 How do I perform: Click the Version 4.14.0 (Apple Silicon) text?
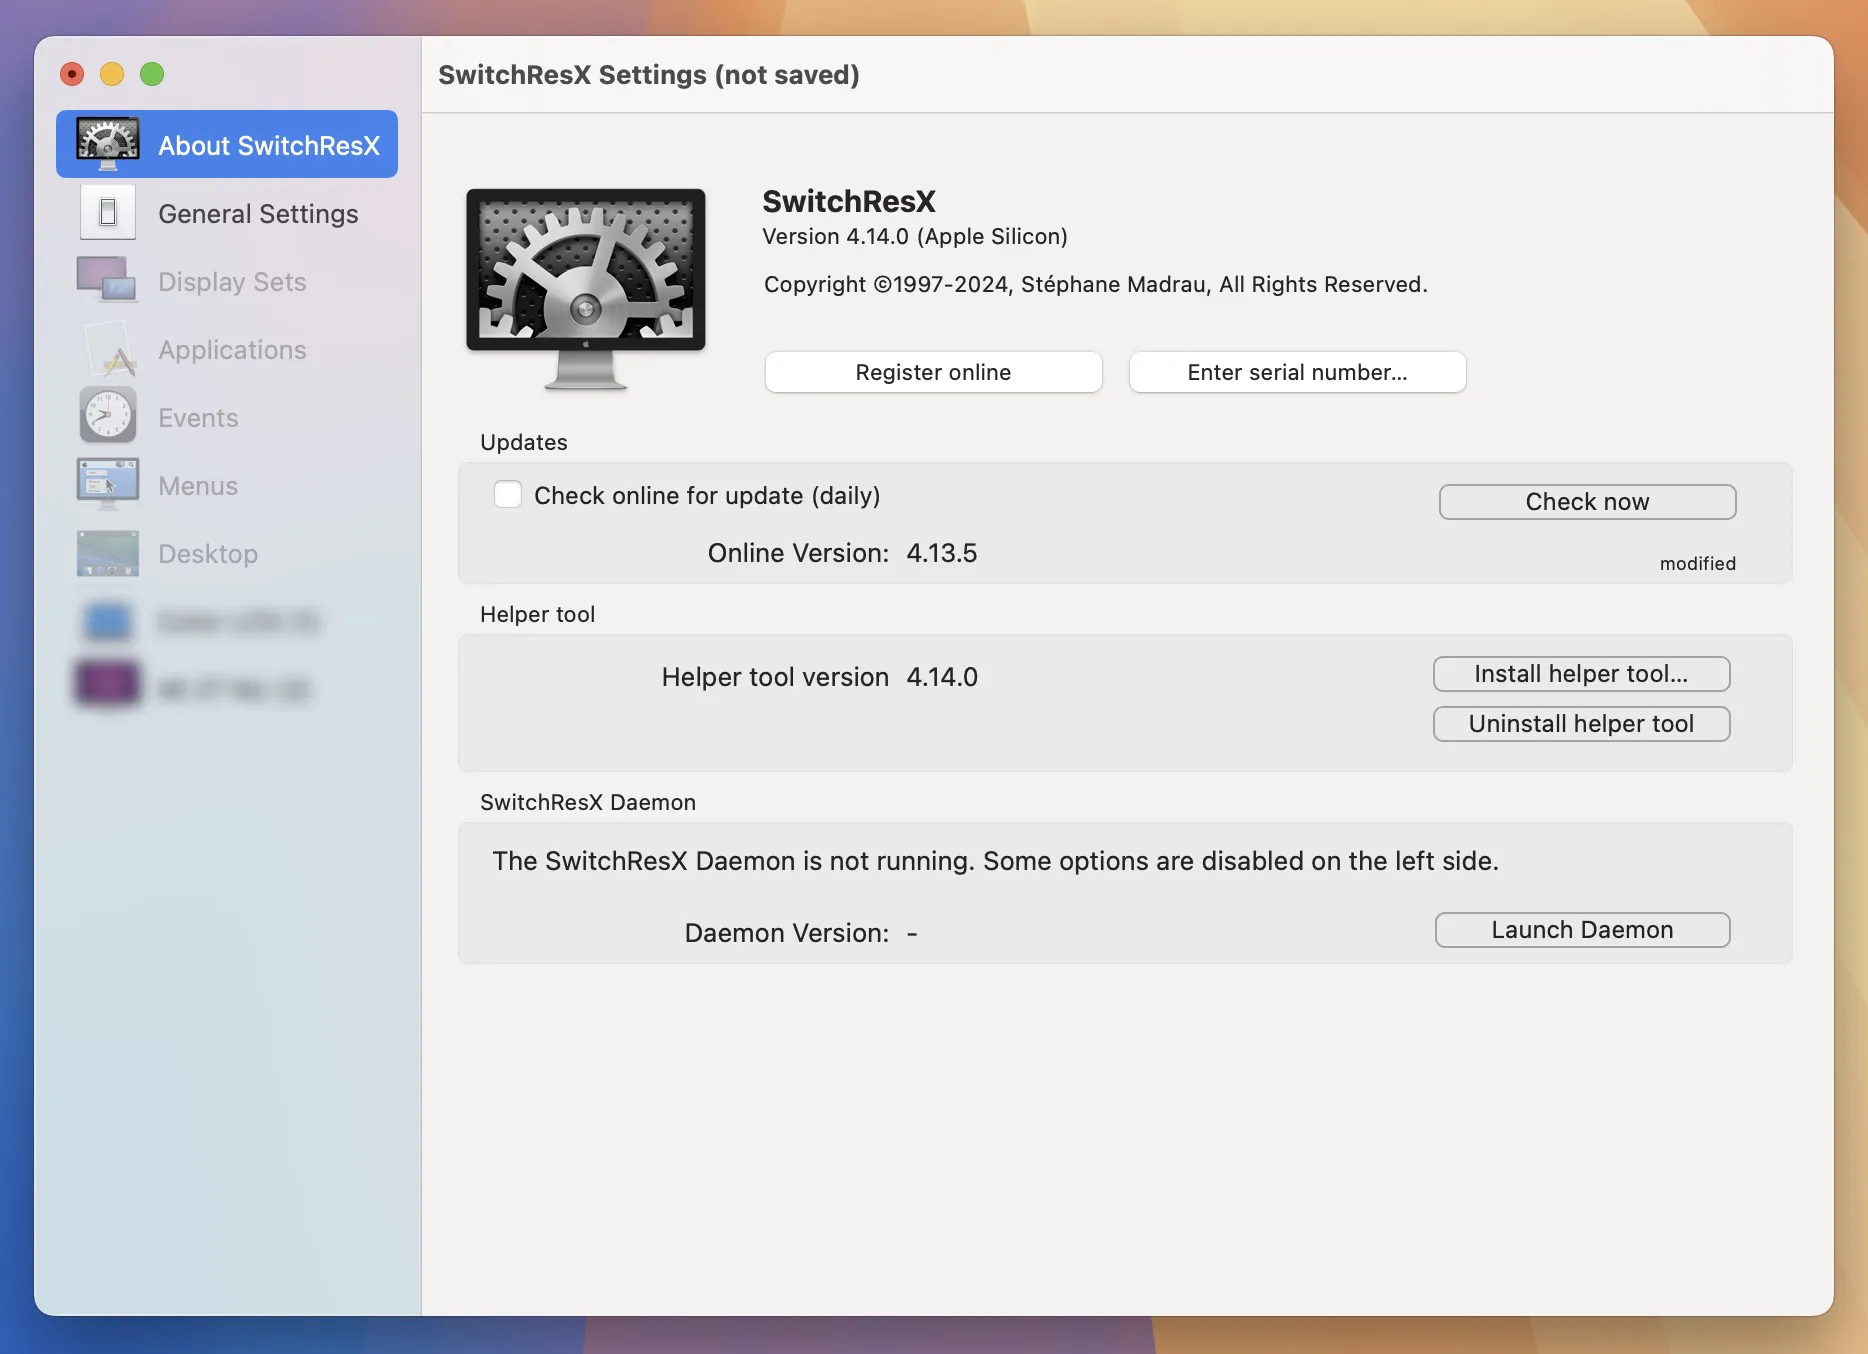[915, 236]
